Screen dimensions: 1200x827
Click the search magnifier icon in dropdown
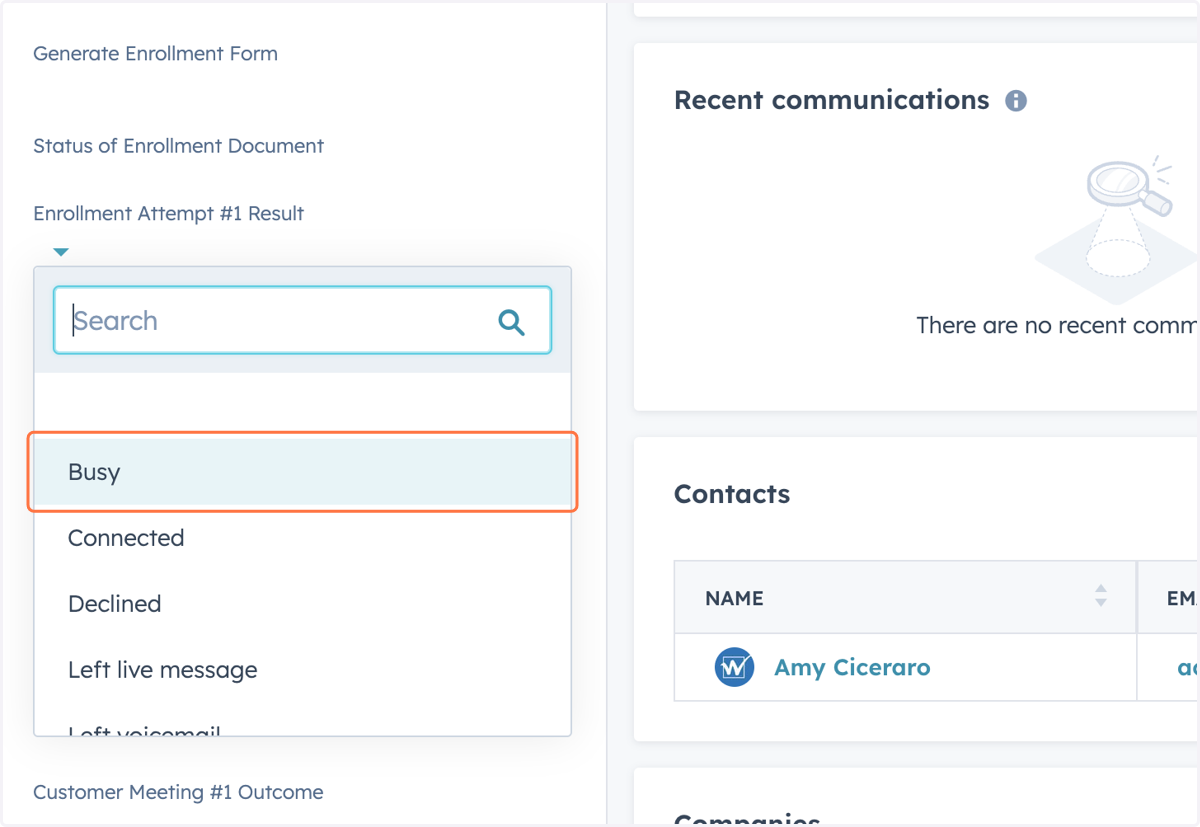tap(511, 322)
